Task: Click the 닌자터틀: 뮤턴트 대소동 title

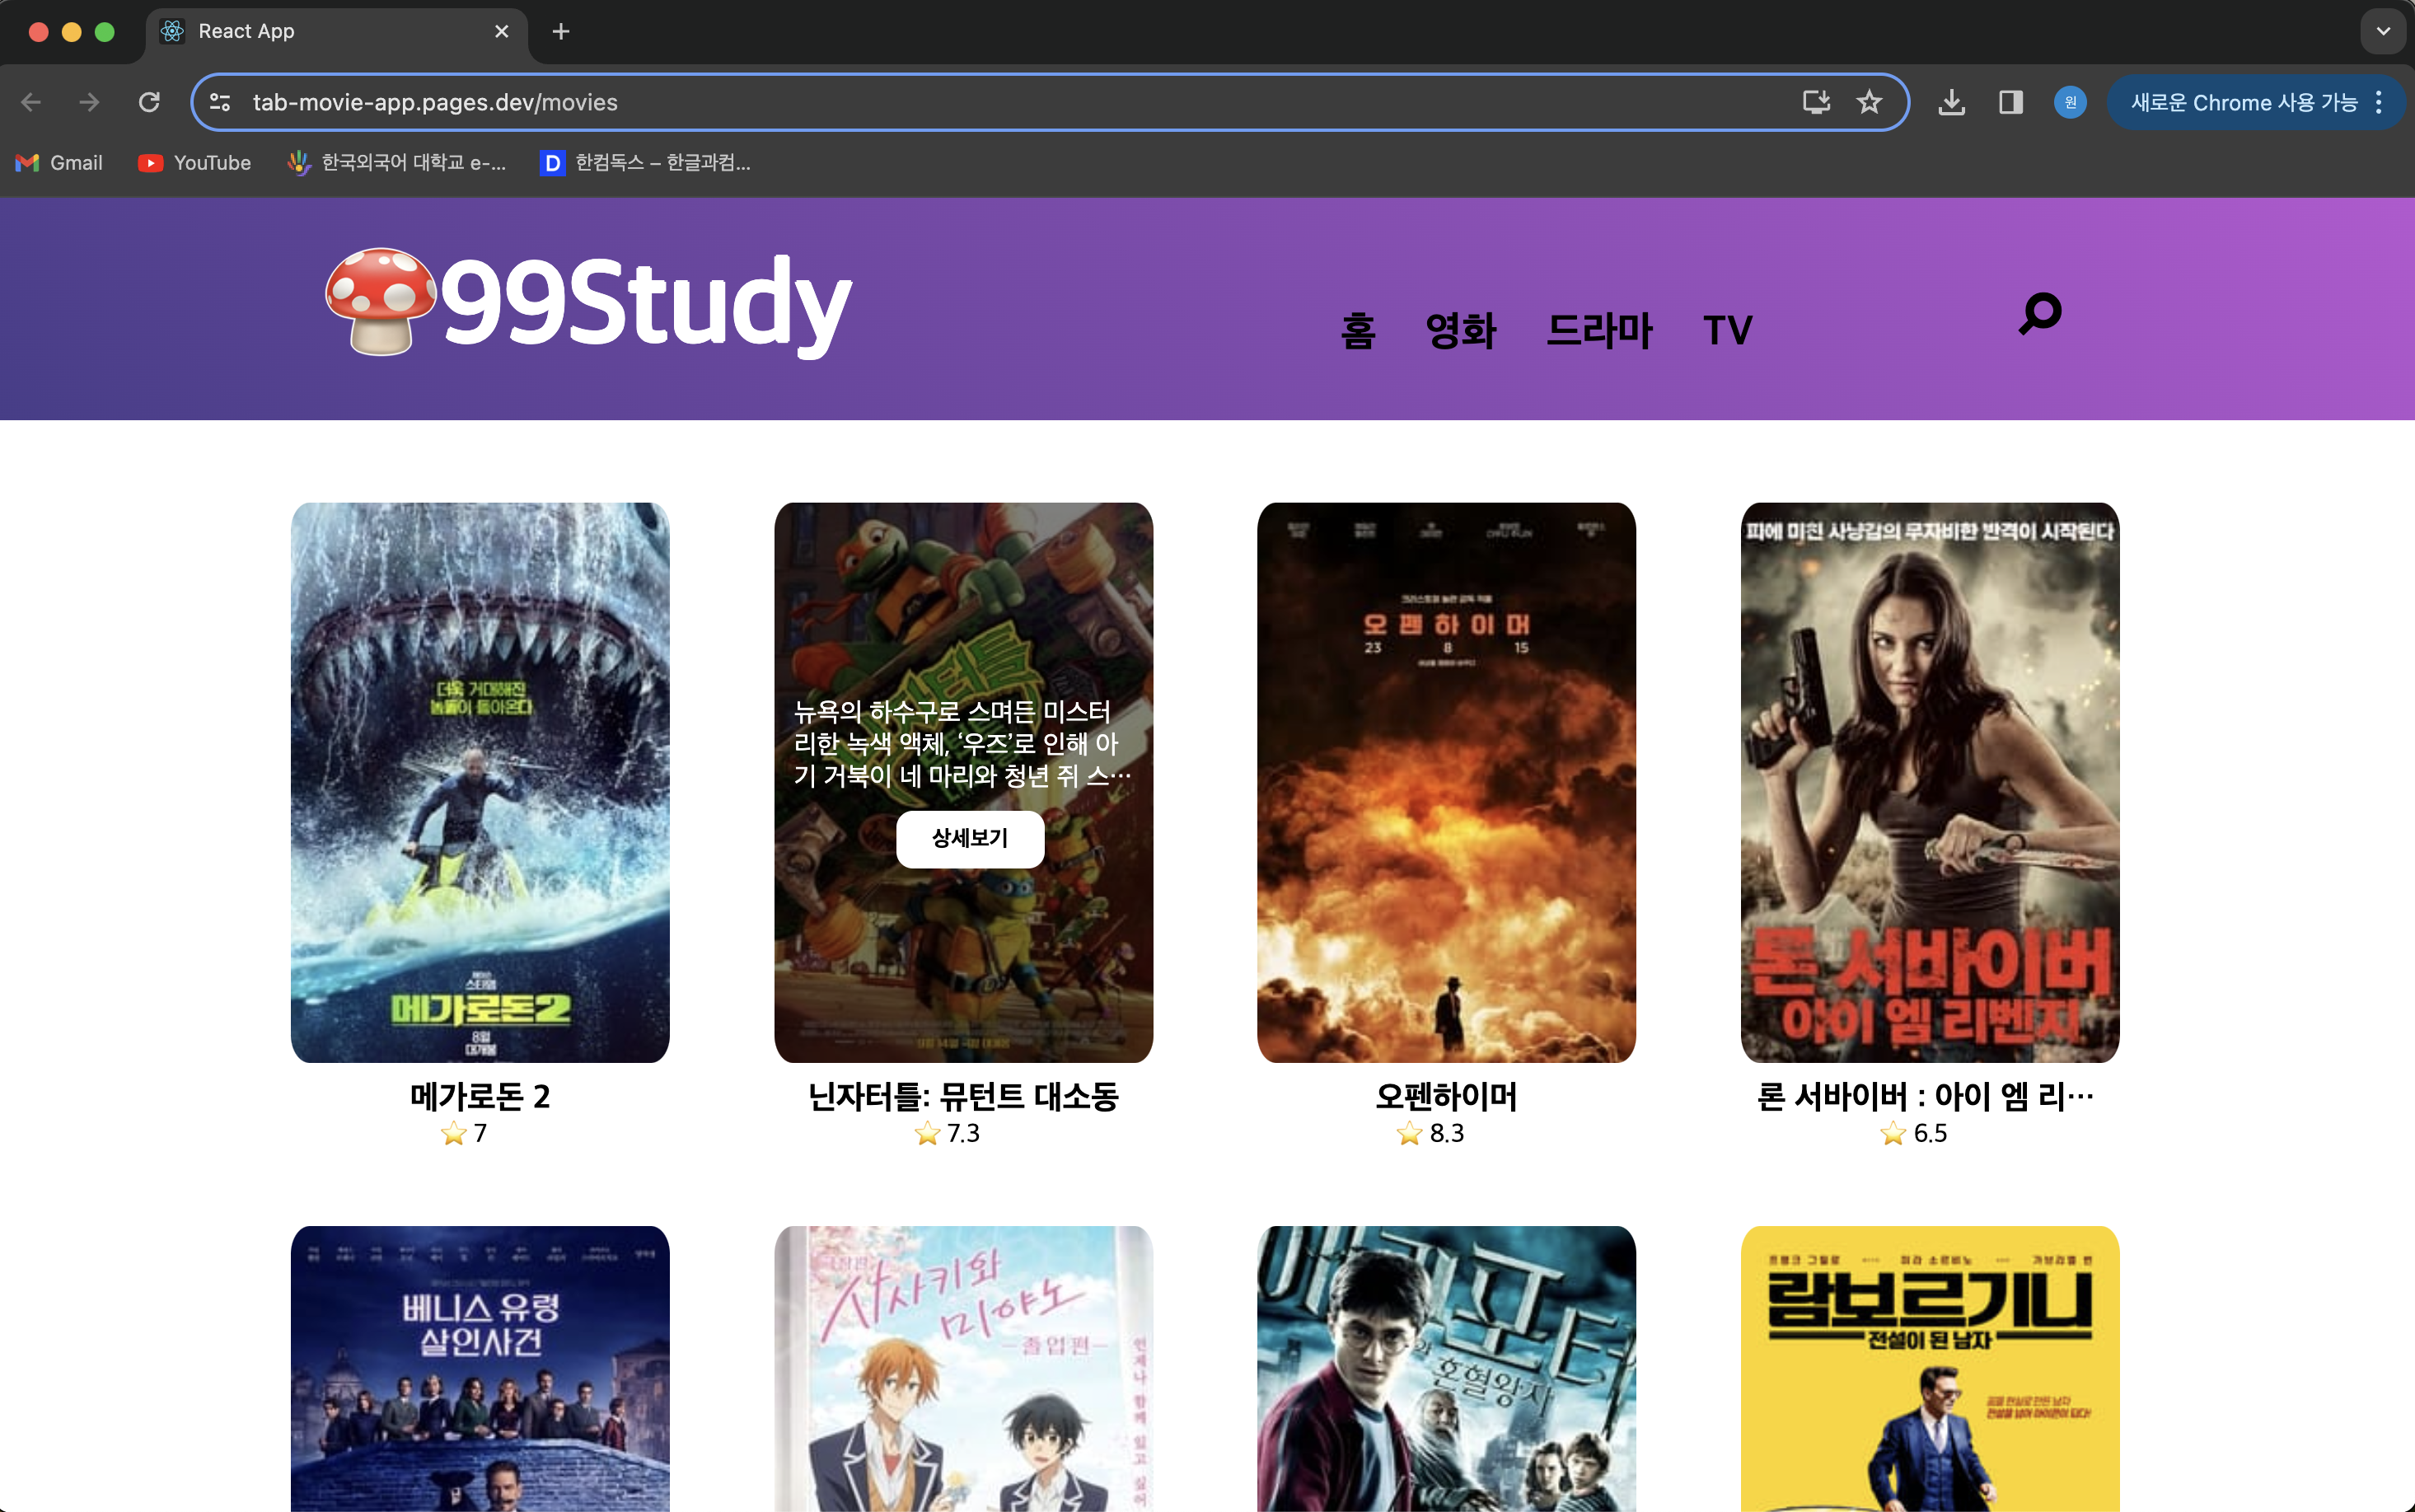Action: tap(963, 1096)
